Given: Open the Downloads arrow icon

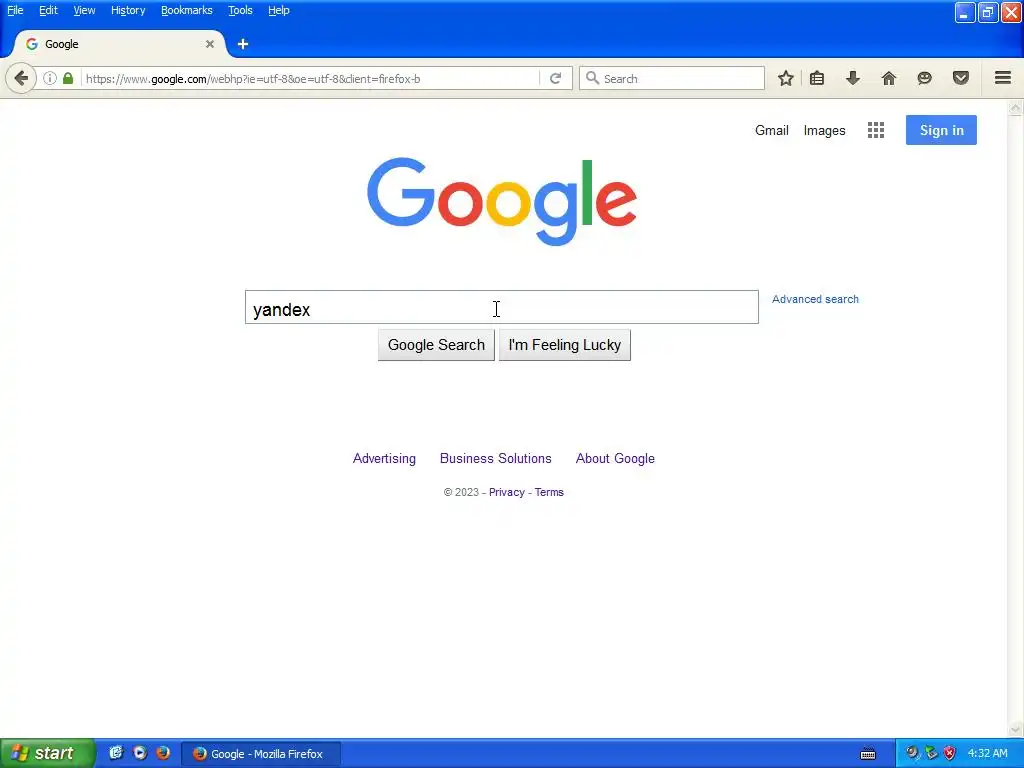Looking at the screenshot, I should click(853, 78).
